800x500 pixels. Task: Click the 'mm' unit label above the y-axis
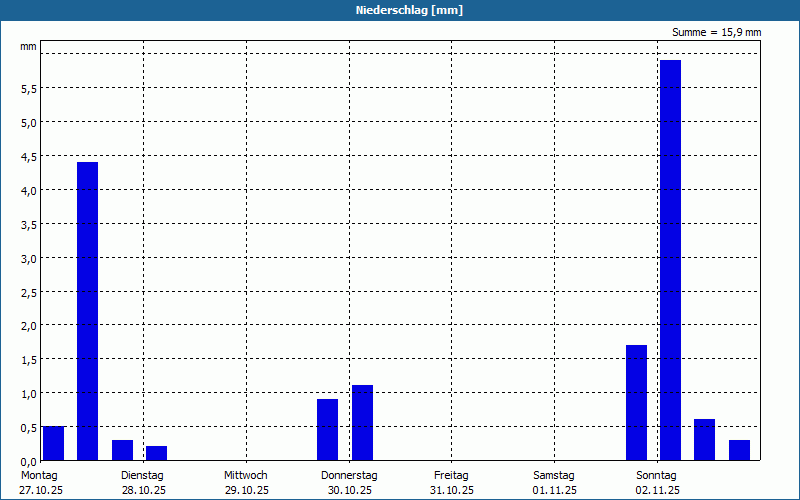28,47
